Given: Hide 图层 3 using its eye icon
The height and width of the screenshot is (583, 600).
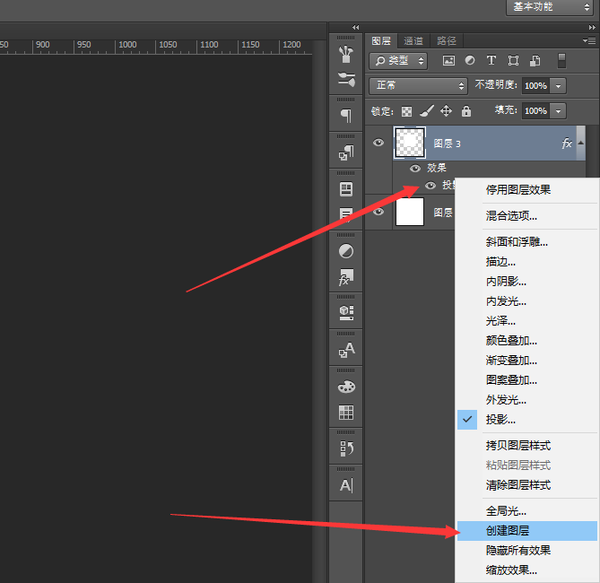Looking at the screenshot, I should (378, 143).
